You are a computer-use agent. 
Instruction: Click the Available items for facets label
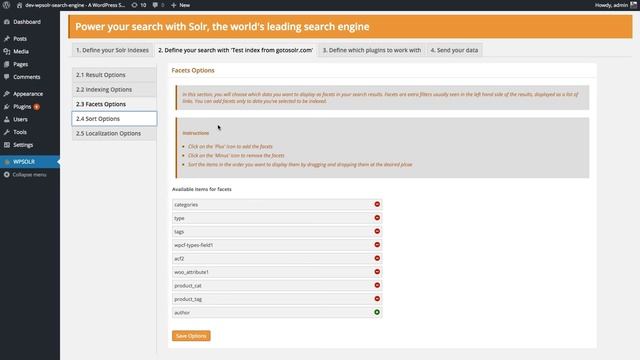click(202, 189)
